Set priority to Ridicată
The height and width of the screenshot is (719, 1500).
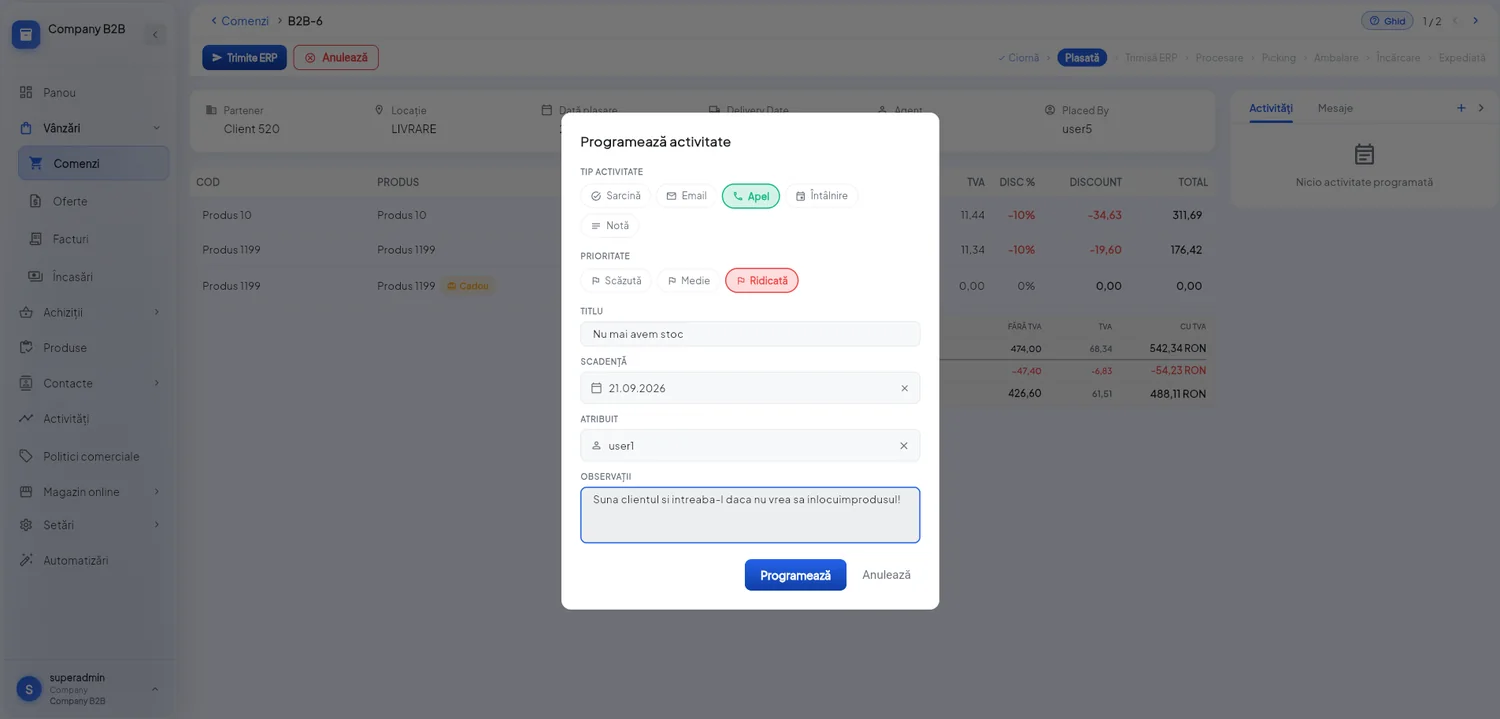coord(762,281)
